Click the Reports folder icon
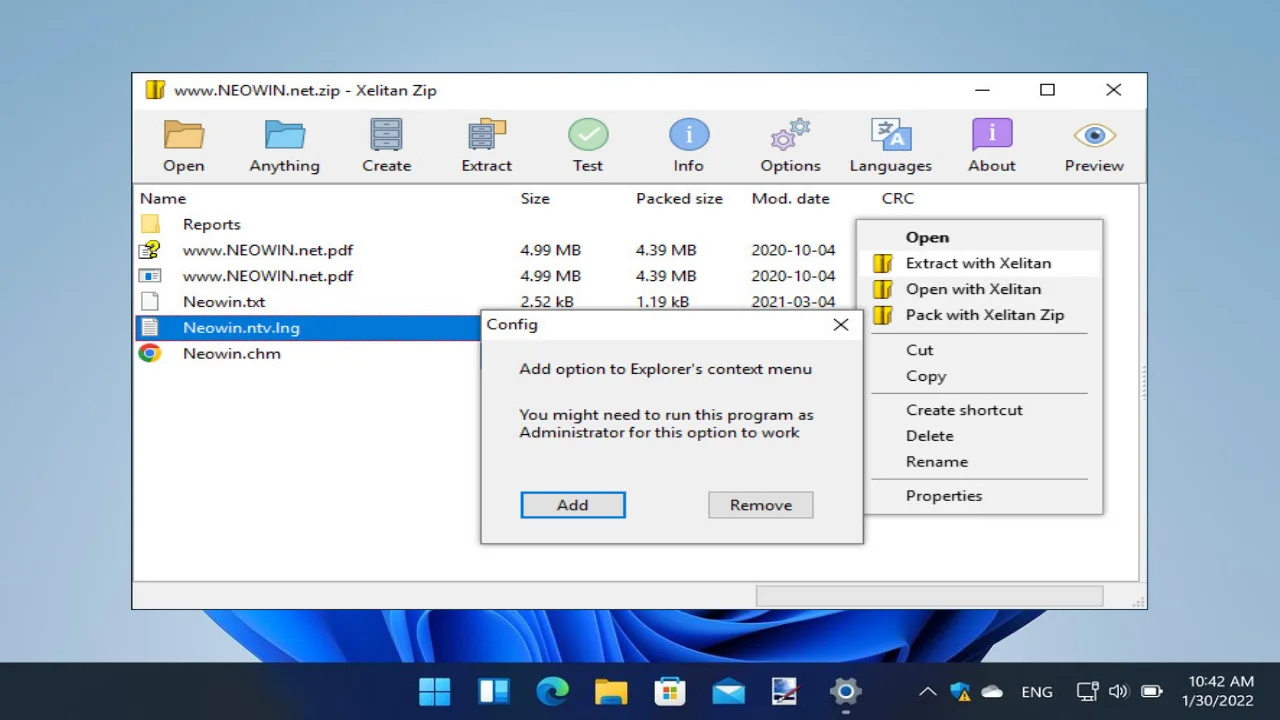The width and height of the screenshot is (1280, 720). [150, 224]
